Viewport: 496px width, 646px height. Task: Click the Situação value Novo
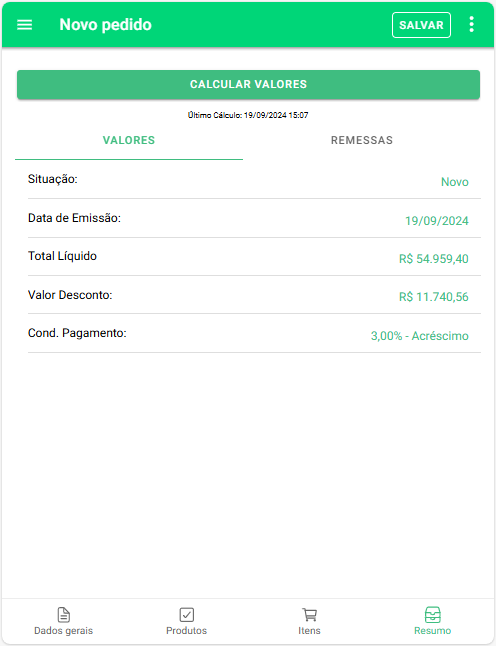pos(455,182)
